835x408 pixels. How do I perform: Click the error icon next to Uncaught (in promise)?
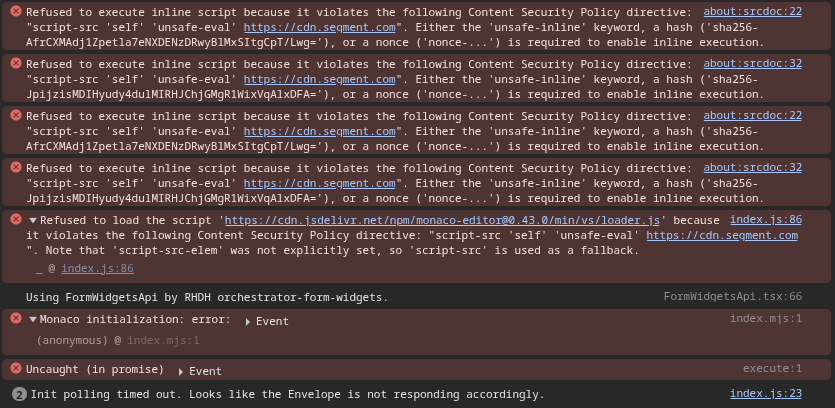tap(16, 369)
